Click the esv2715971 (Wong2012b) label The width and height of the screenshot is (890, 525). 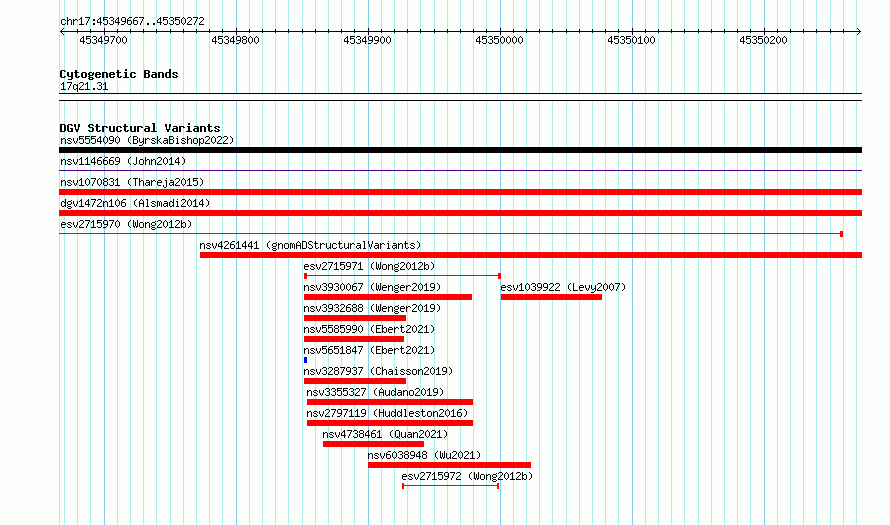tap(370, 266)
